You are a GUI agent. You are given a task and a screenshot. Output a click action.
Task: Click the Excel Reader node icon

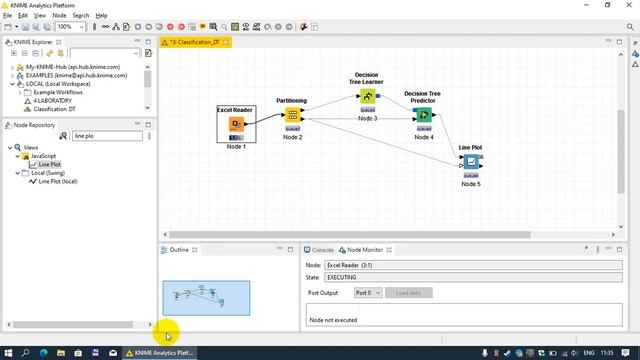236,124
